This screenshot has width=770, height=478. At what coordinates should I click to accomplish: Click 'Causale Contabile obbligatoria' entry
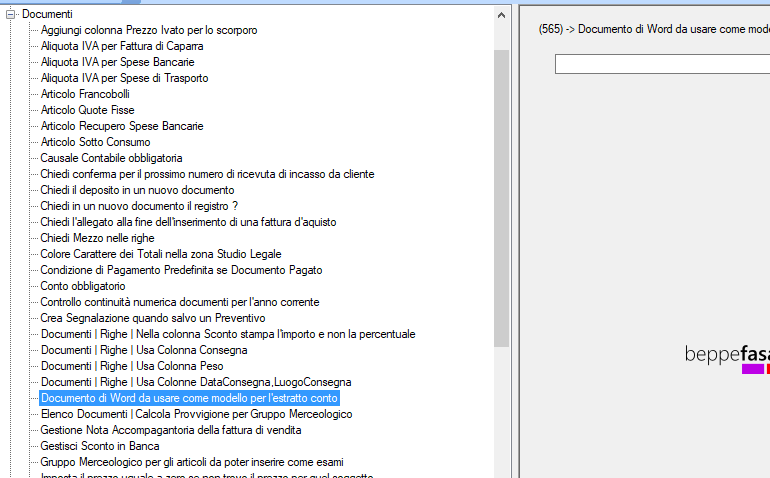point(111,158)
